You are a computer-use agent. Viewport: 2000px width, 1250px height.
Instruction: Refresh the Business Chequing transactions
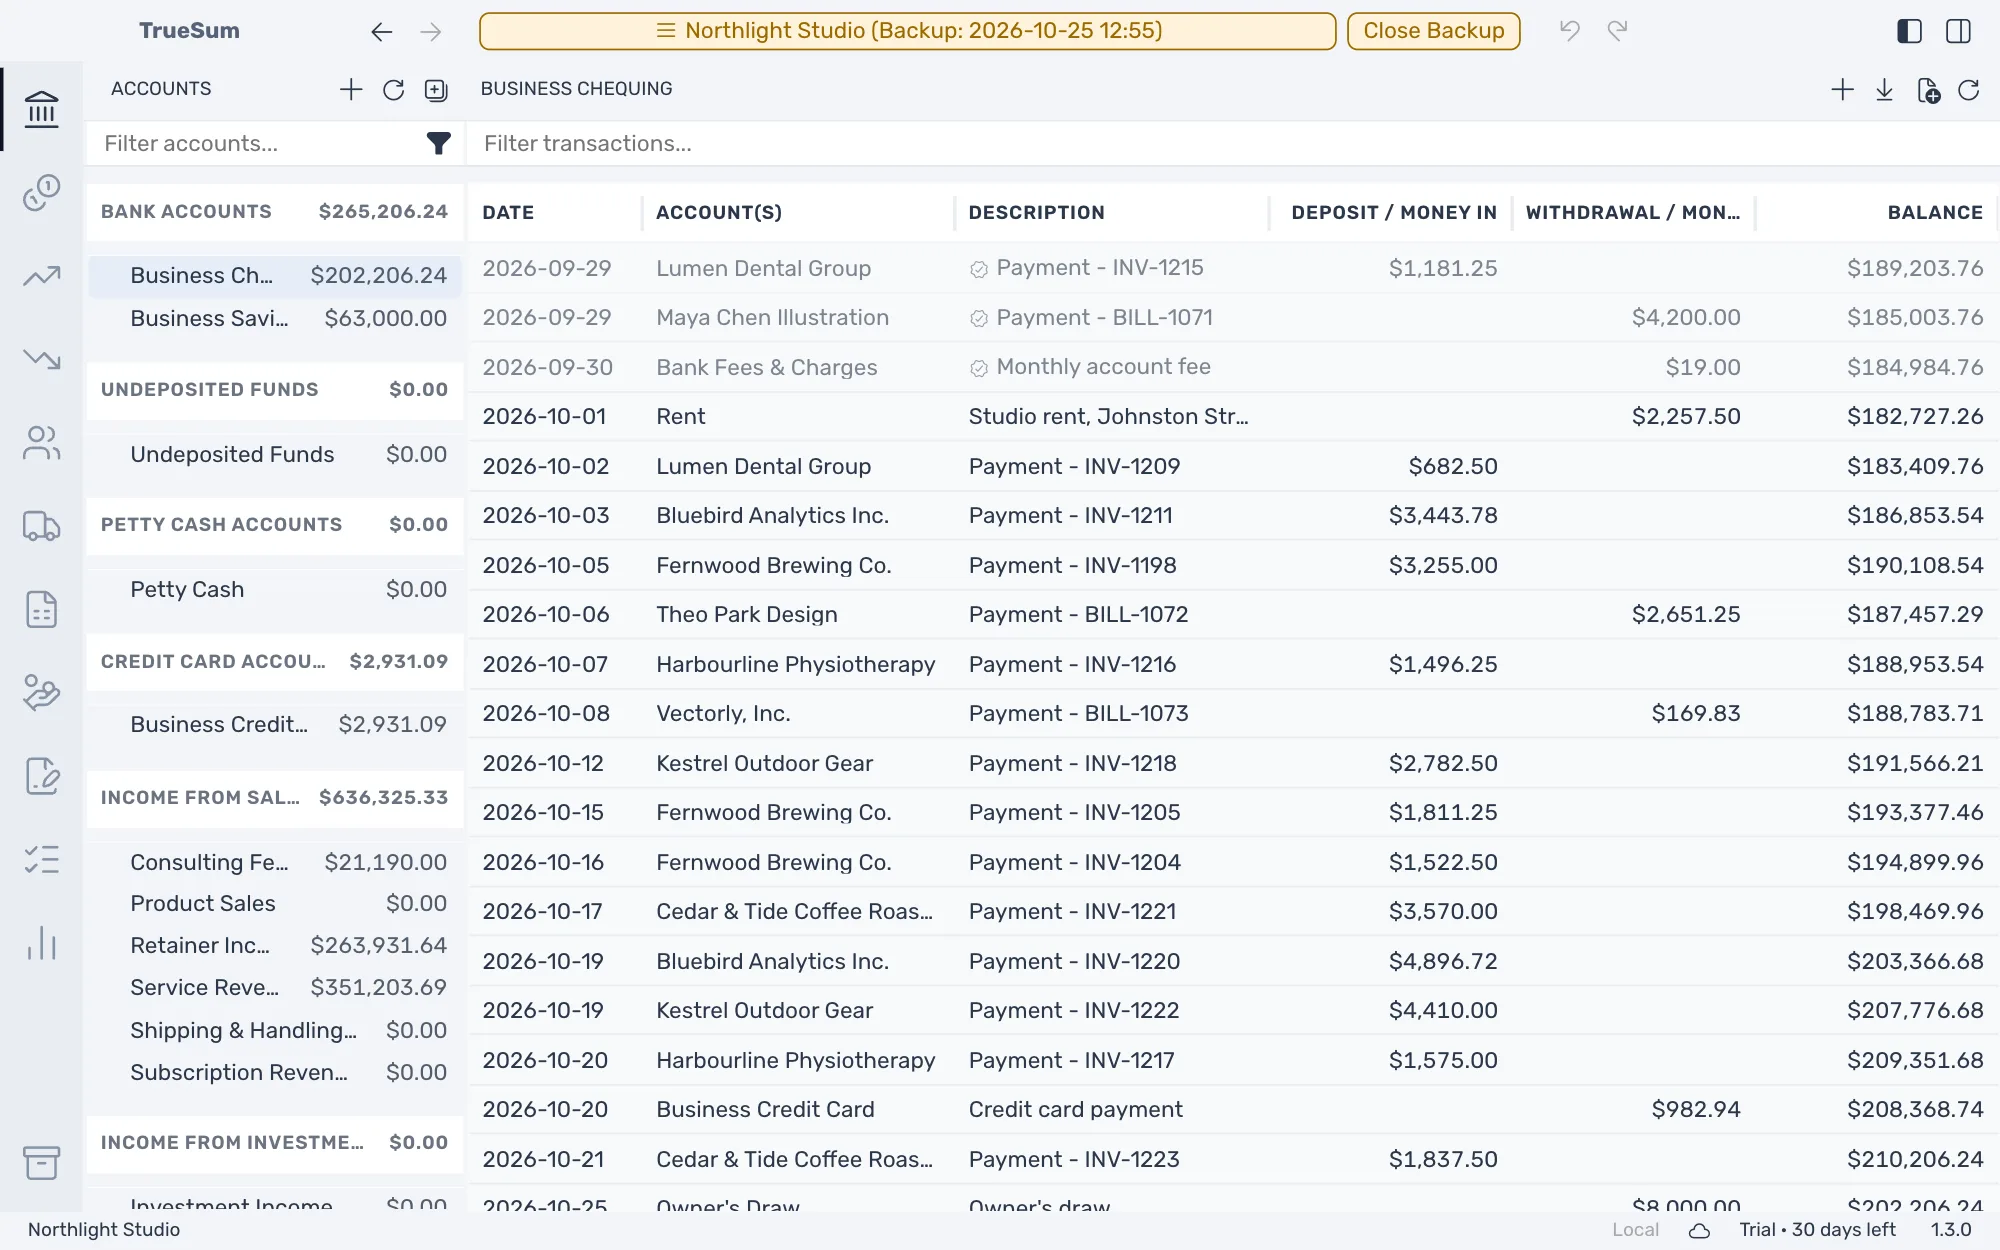1968,90
